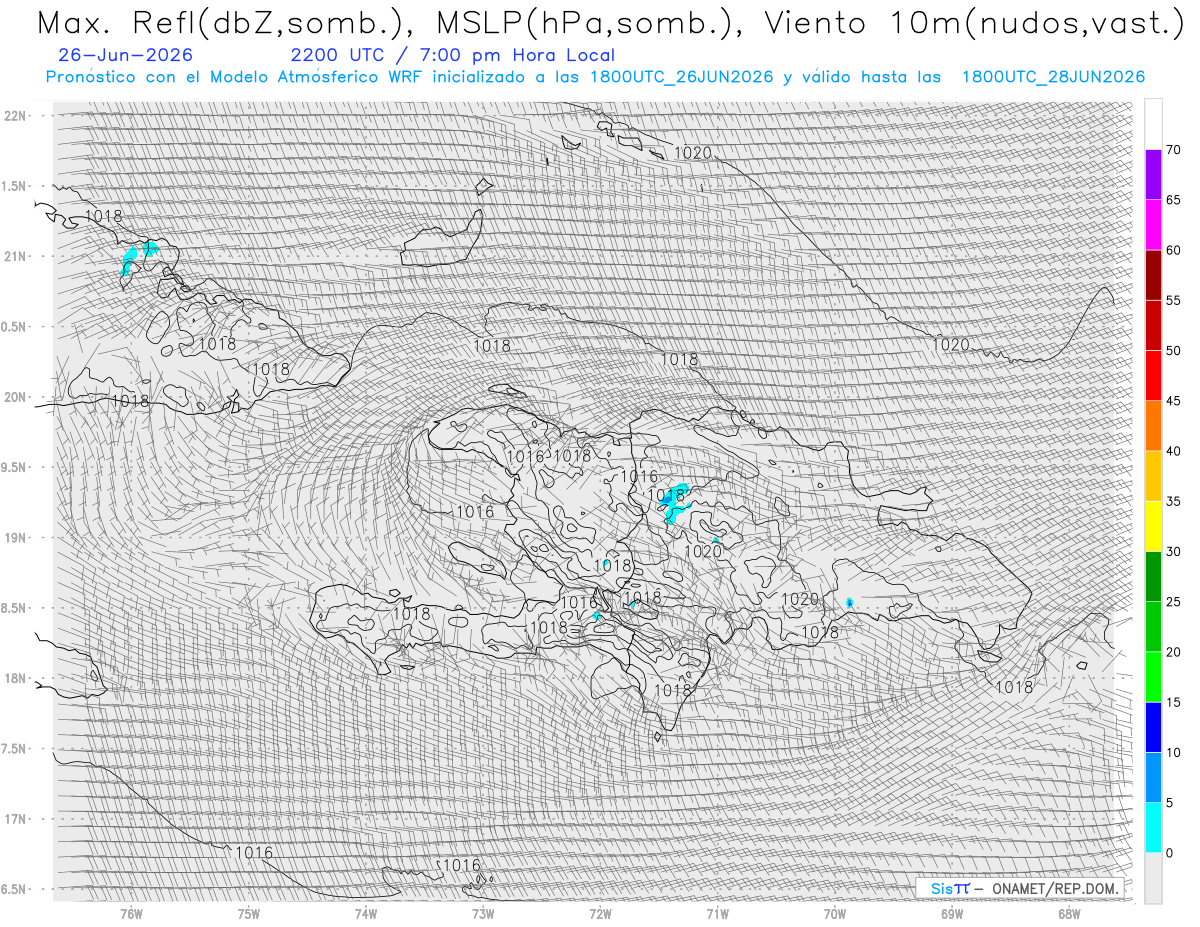Click the '10' colorbar scale value
The image size is (1200, 927).
[x=1173, y=752]
